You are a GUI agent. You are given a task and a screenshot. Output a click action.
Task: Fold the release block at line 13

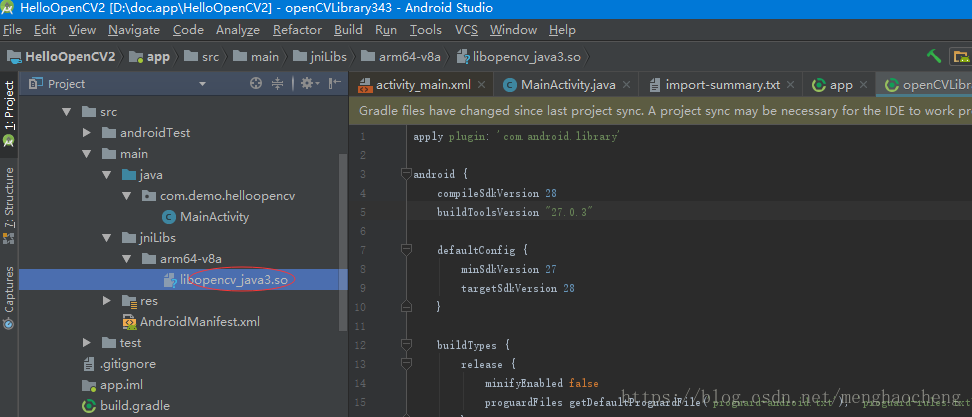407,364
